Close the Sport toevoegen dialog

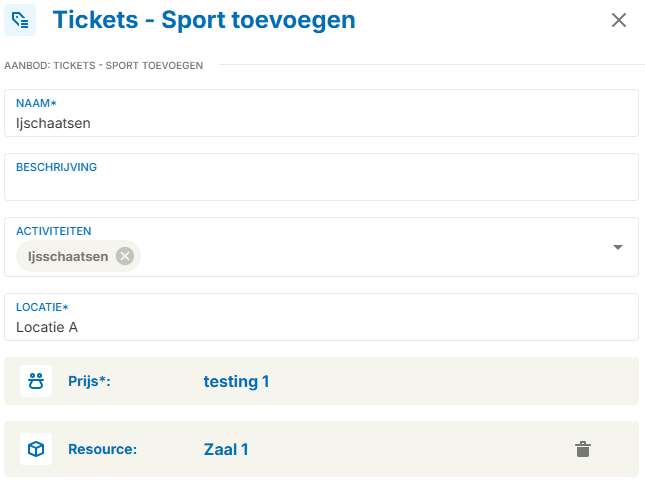619,20
